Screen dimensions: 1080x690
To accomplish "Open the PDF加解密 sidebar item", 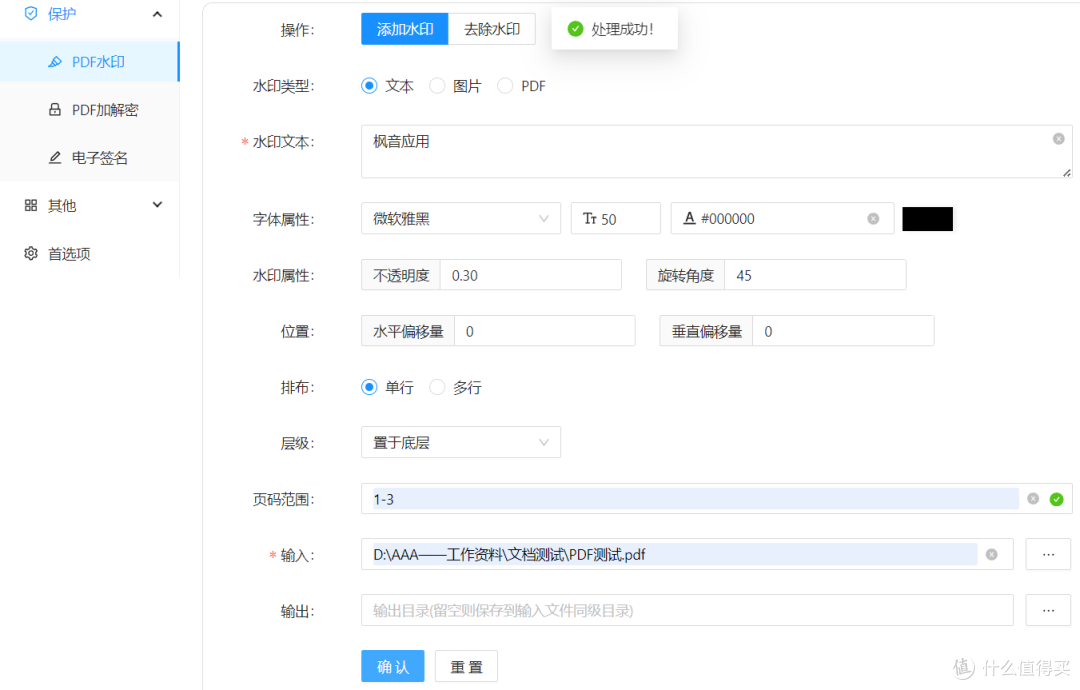I will point(90,109).
